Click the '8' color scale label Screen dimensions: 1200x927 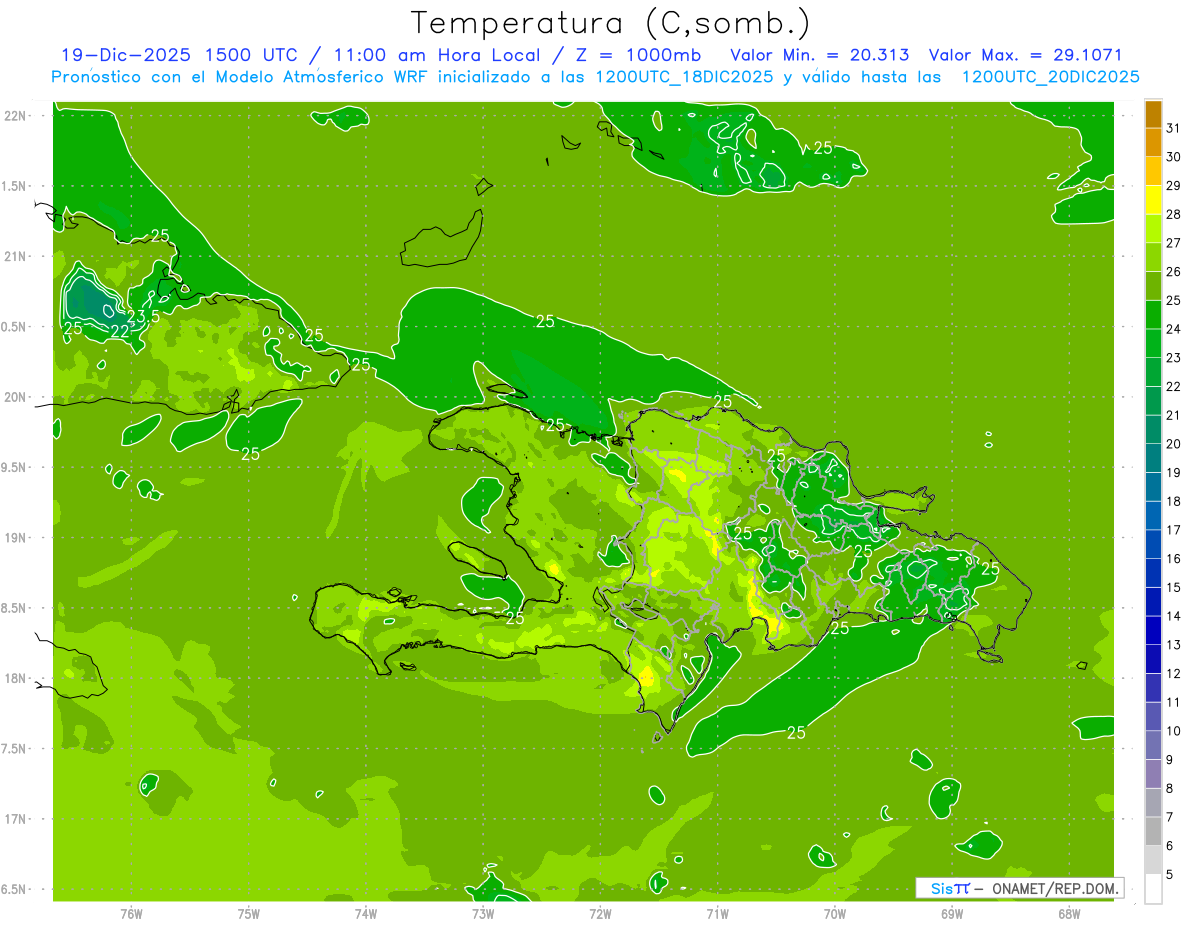(x=1169, y=789)
